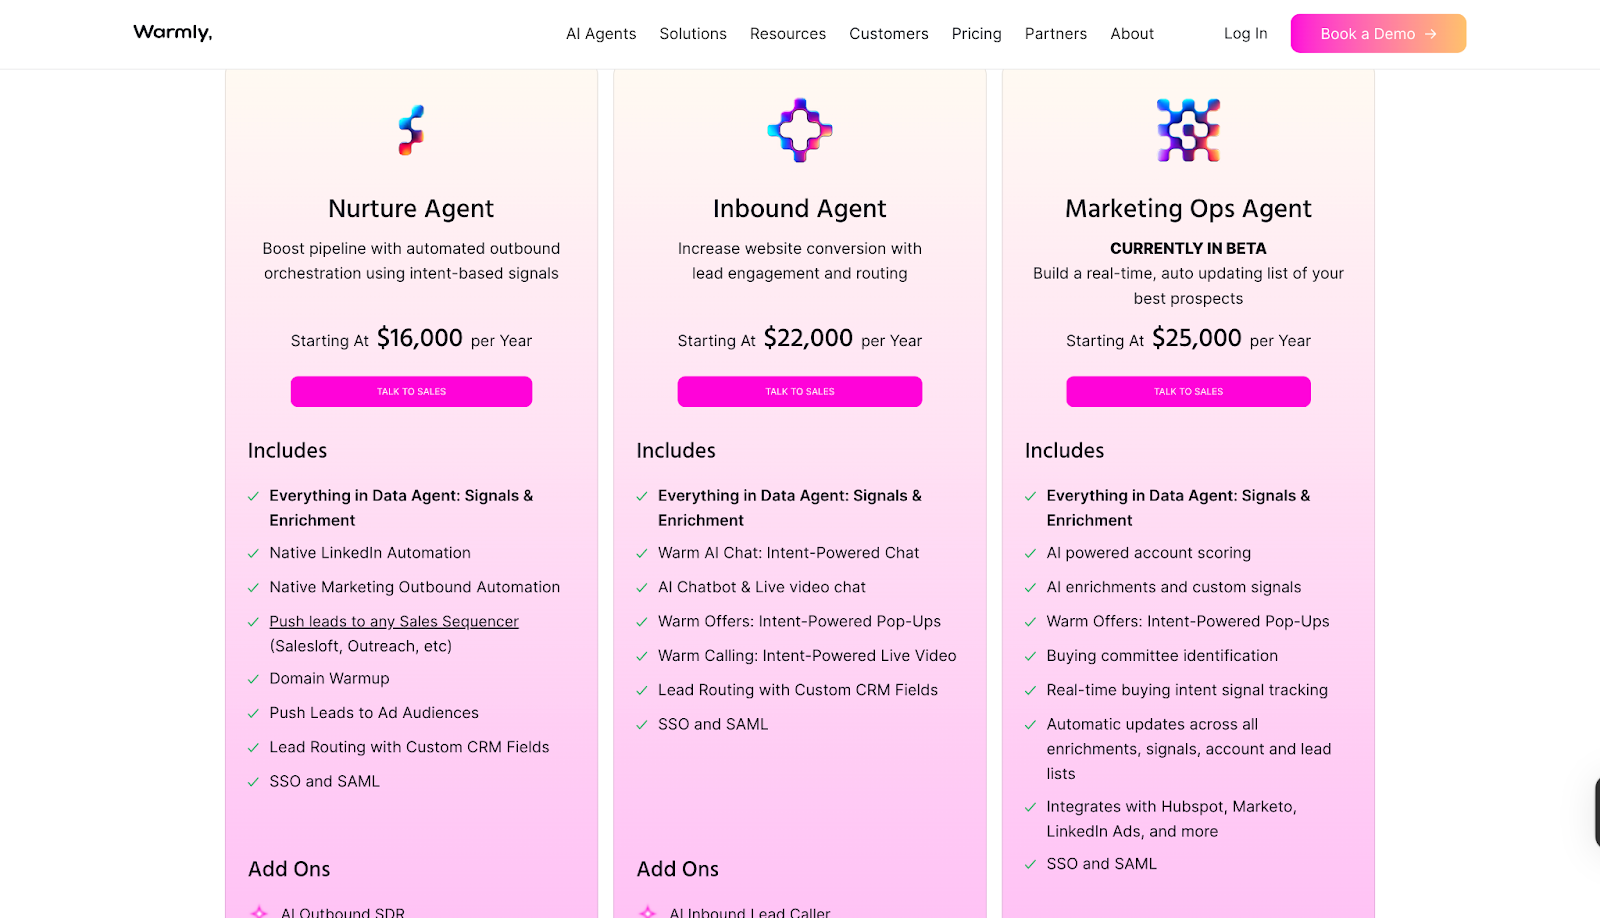Image resolution: width=1600 pixels, height=918 pixels.
Task: Click AI enrichments and custom signals item
Action: point(1174,588)
